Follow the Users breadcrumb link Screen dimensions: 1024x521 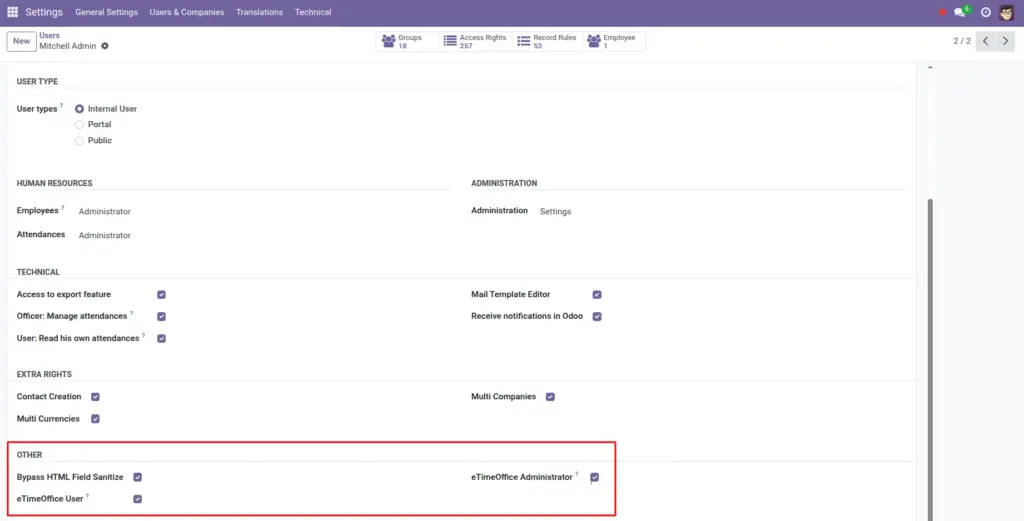(x=49, y=35)
